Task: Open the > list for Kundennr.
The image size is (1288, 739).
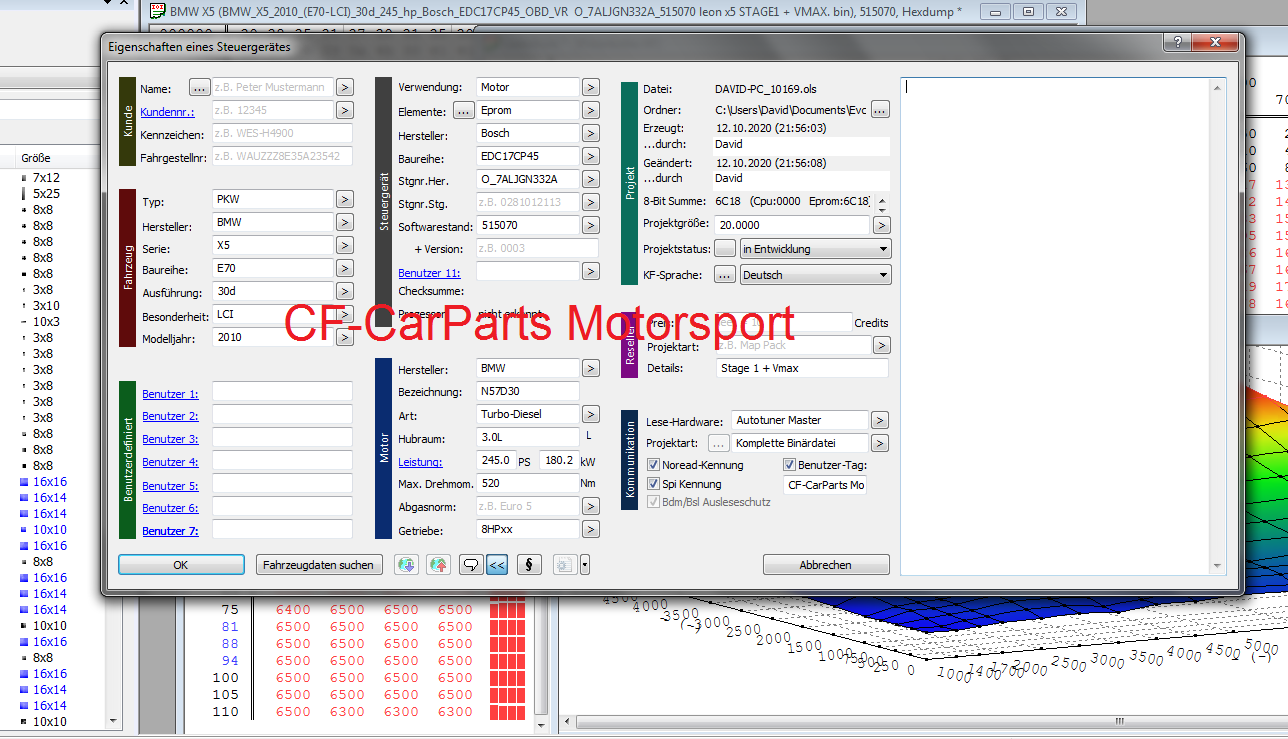Action: coord(344,111)
